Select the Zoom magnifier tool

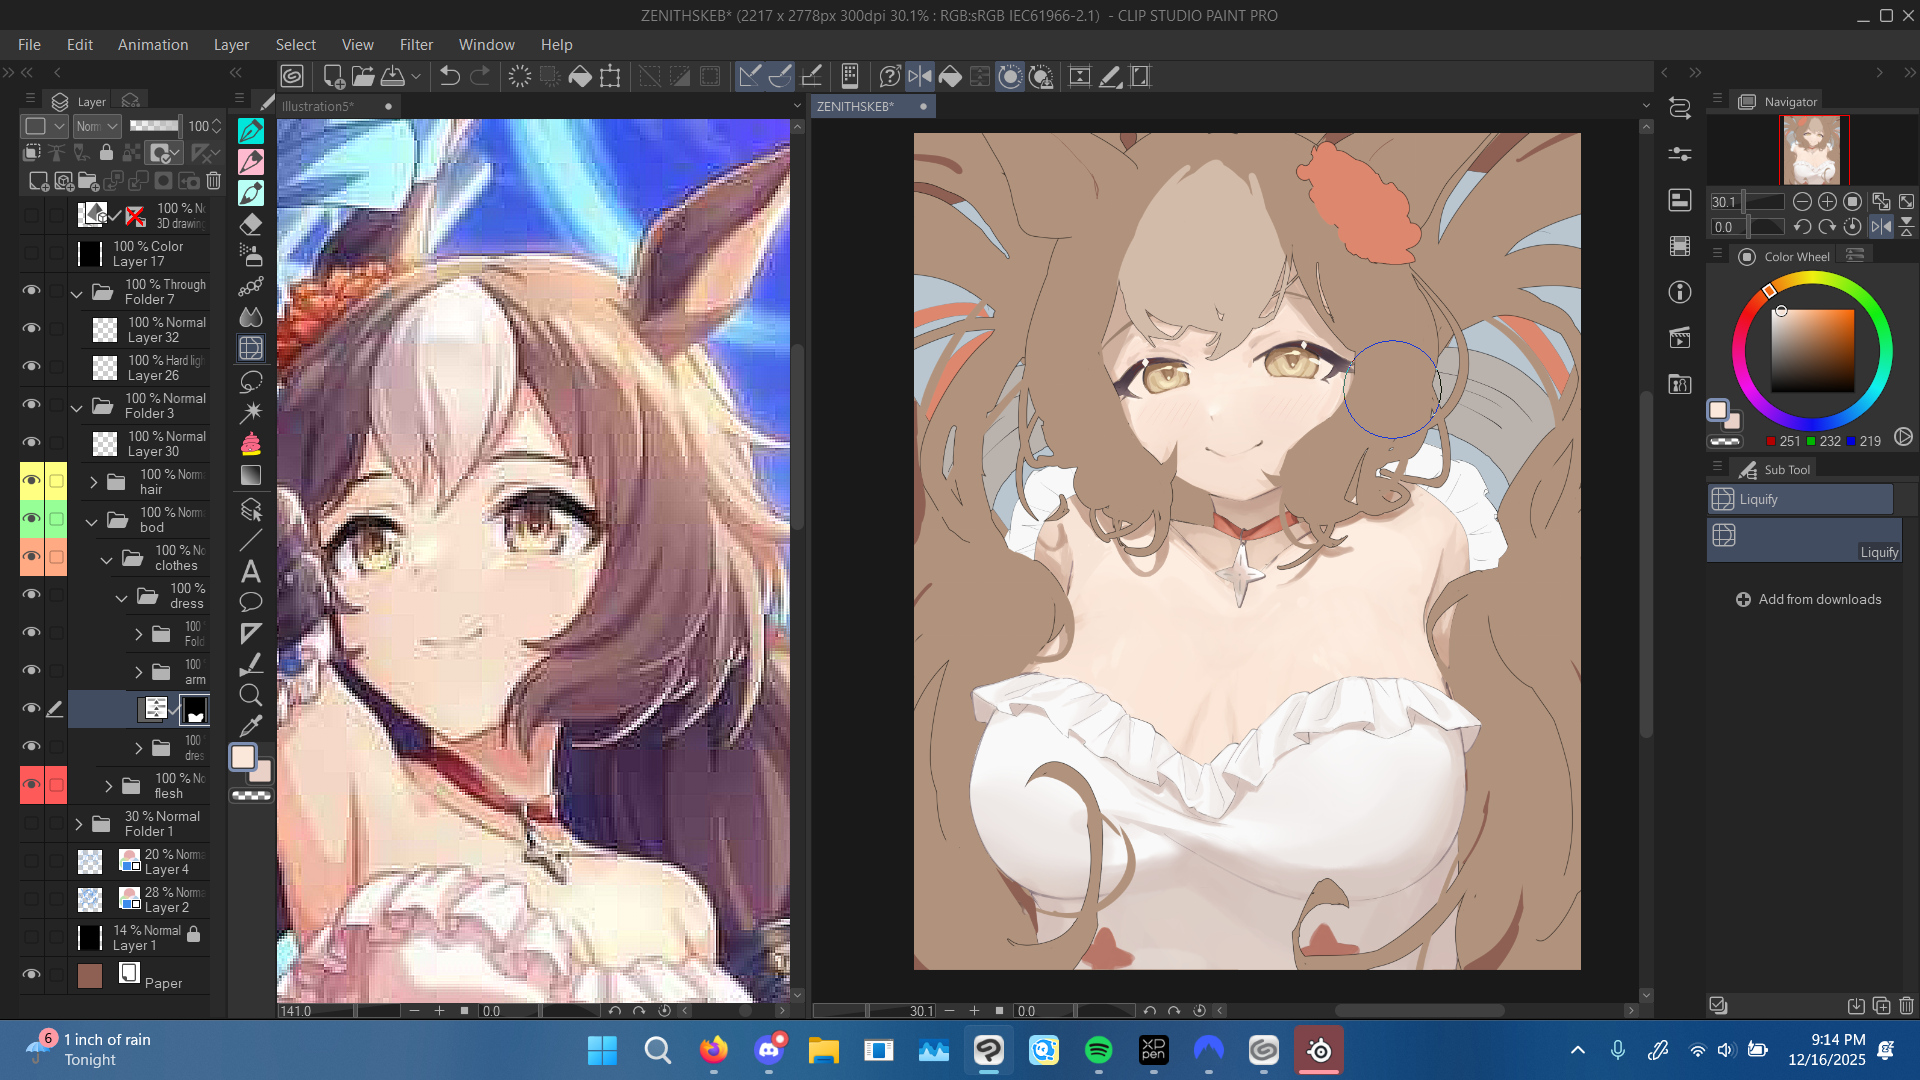[251, 695]
